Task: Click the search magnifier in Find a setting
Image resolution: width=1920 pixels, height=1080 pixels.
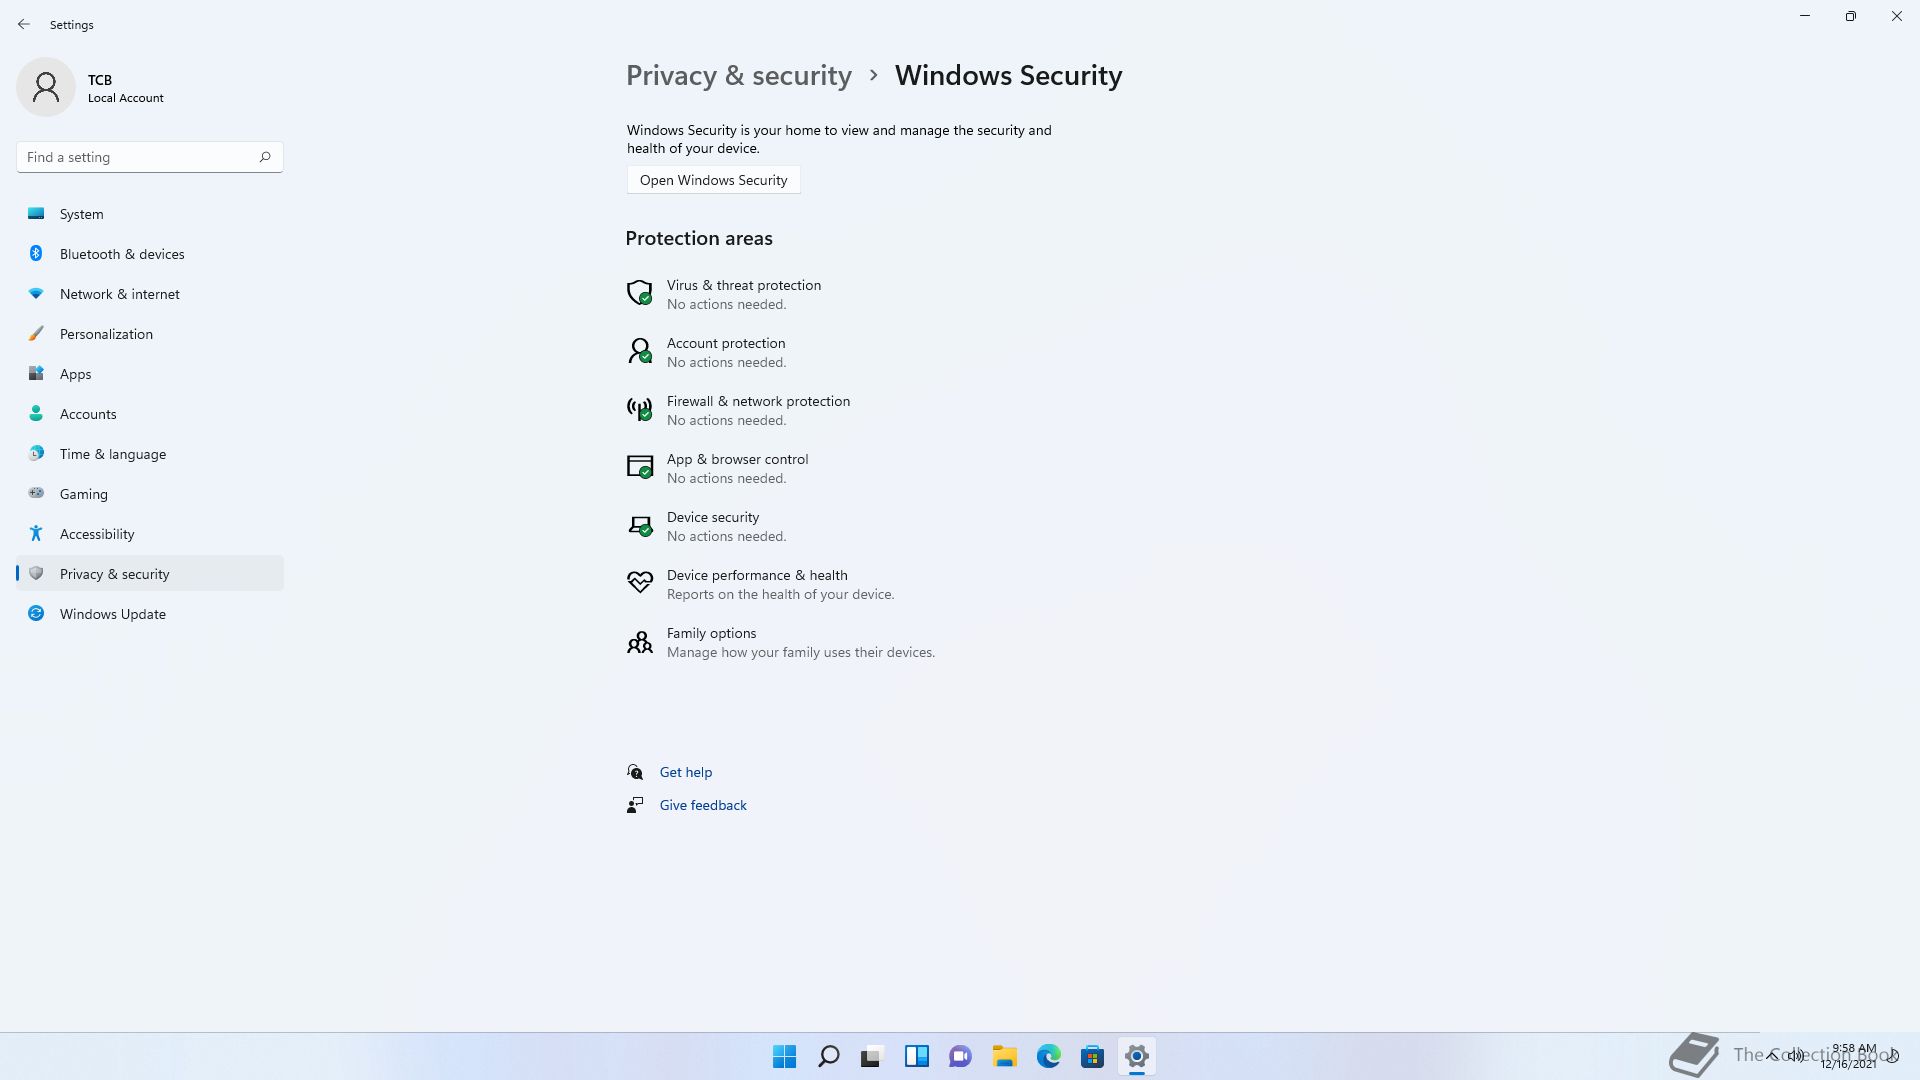Action: tap(265, 157)
